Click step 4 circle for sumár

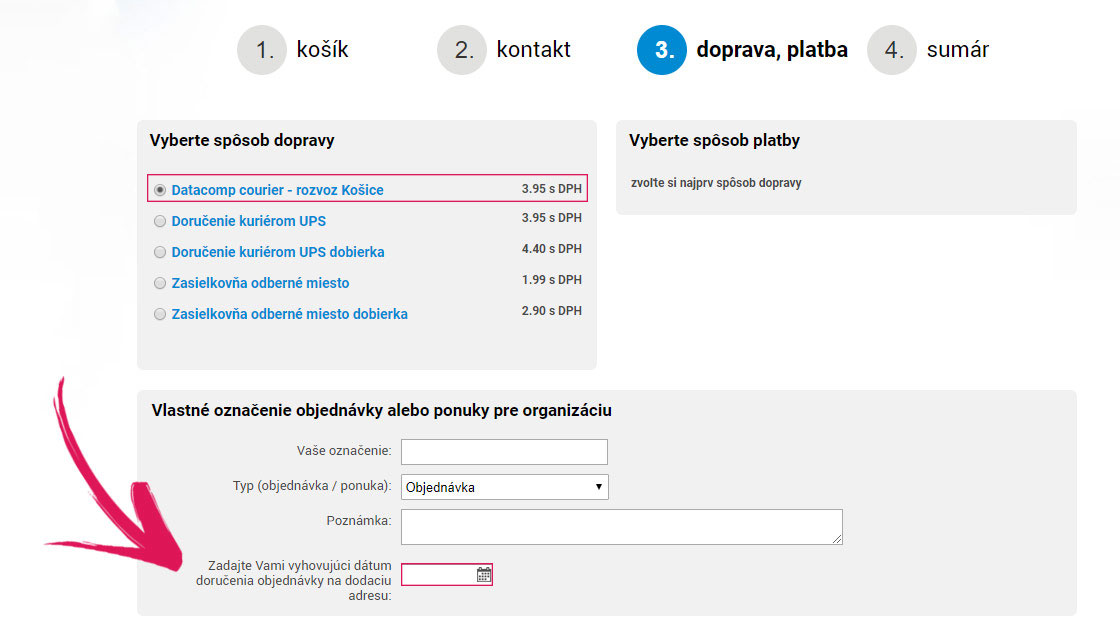892,50
